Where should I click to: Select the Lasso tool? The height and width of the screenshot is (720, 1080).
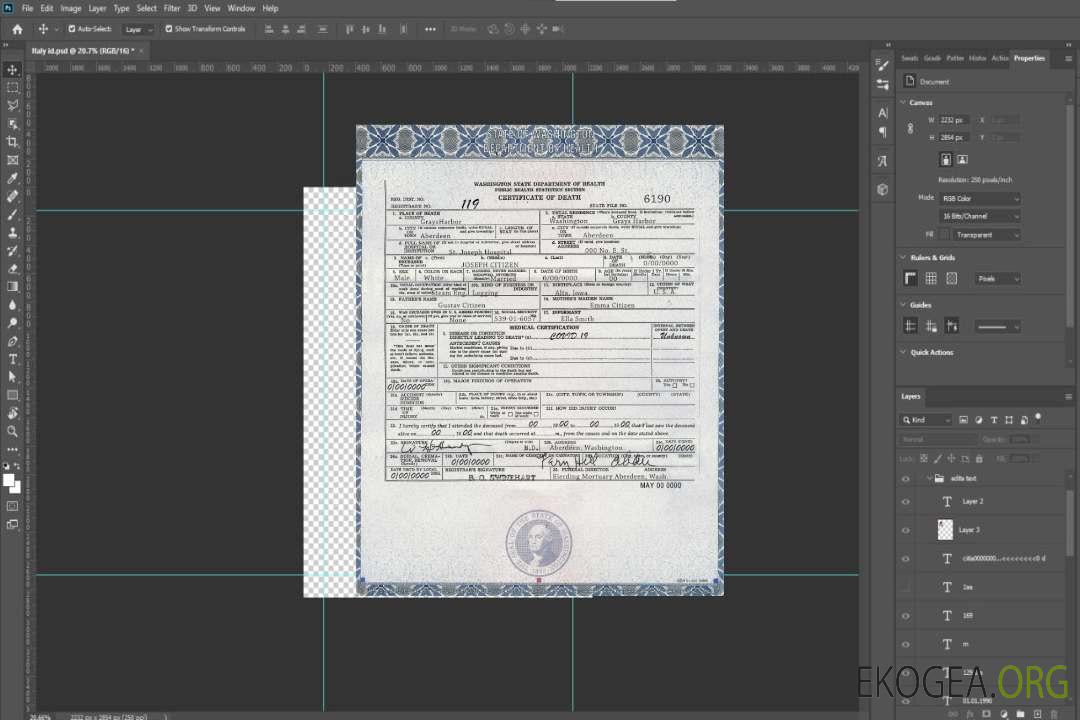click(x=12, y=105)
